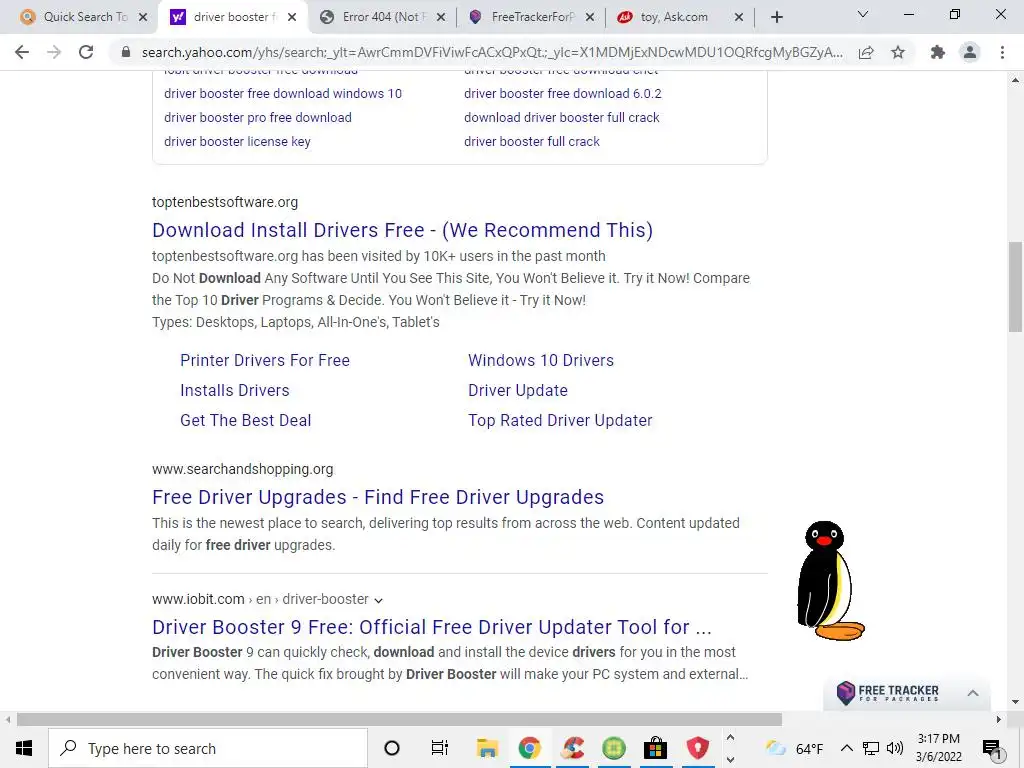Screen dimensions: 1024x768
Task: Click the vertical scrollbar thumb
Action: tap(1015, 287)
